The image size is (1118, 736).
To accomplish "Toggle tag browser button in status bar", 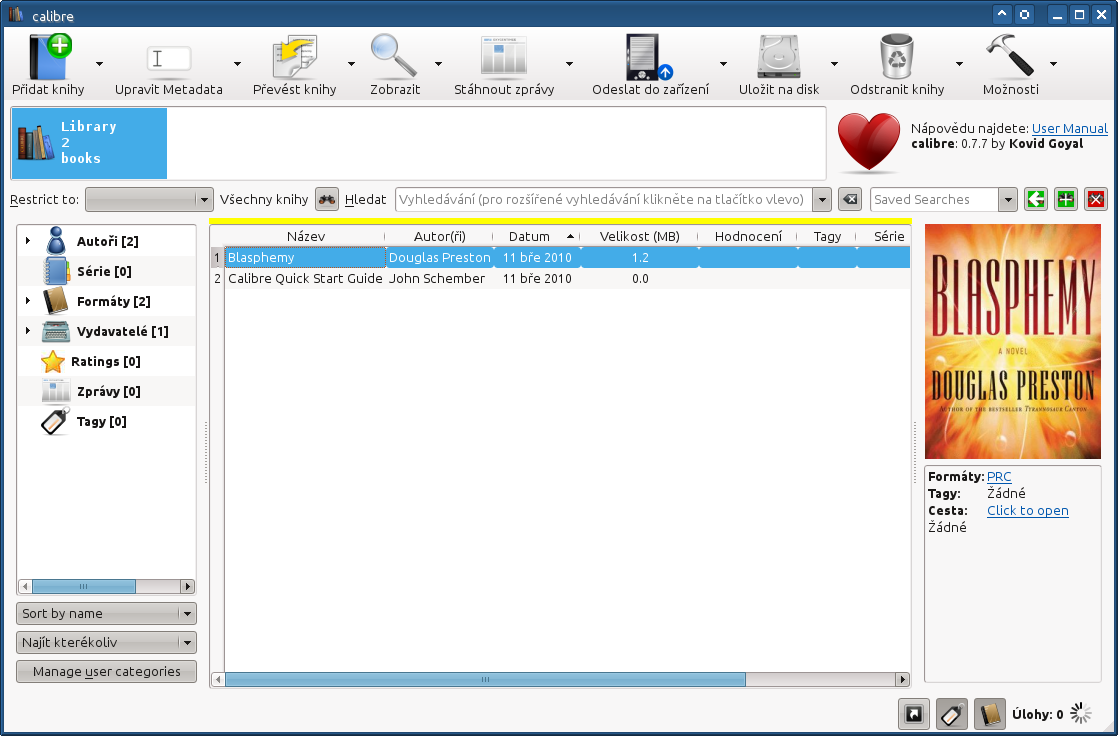I will tap(952, 714).
